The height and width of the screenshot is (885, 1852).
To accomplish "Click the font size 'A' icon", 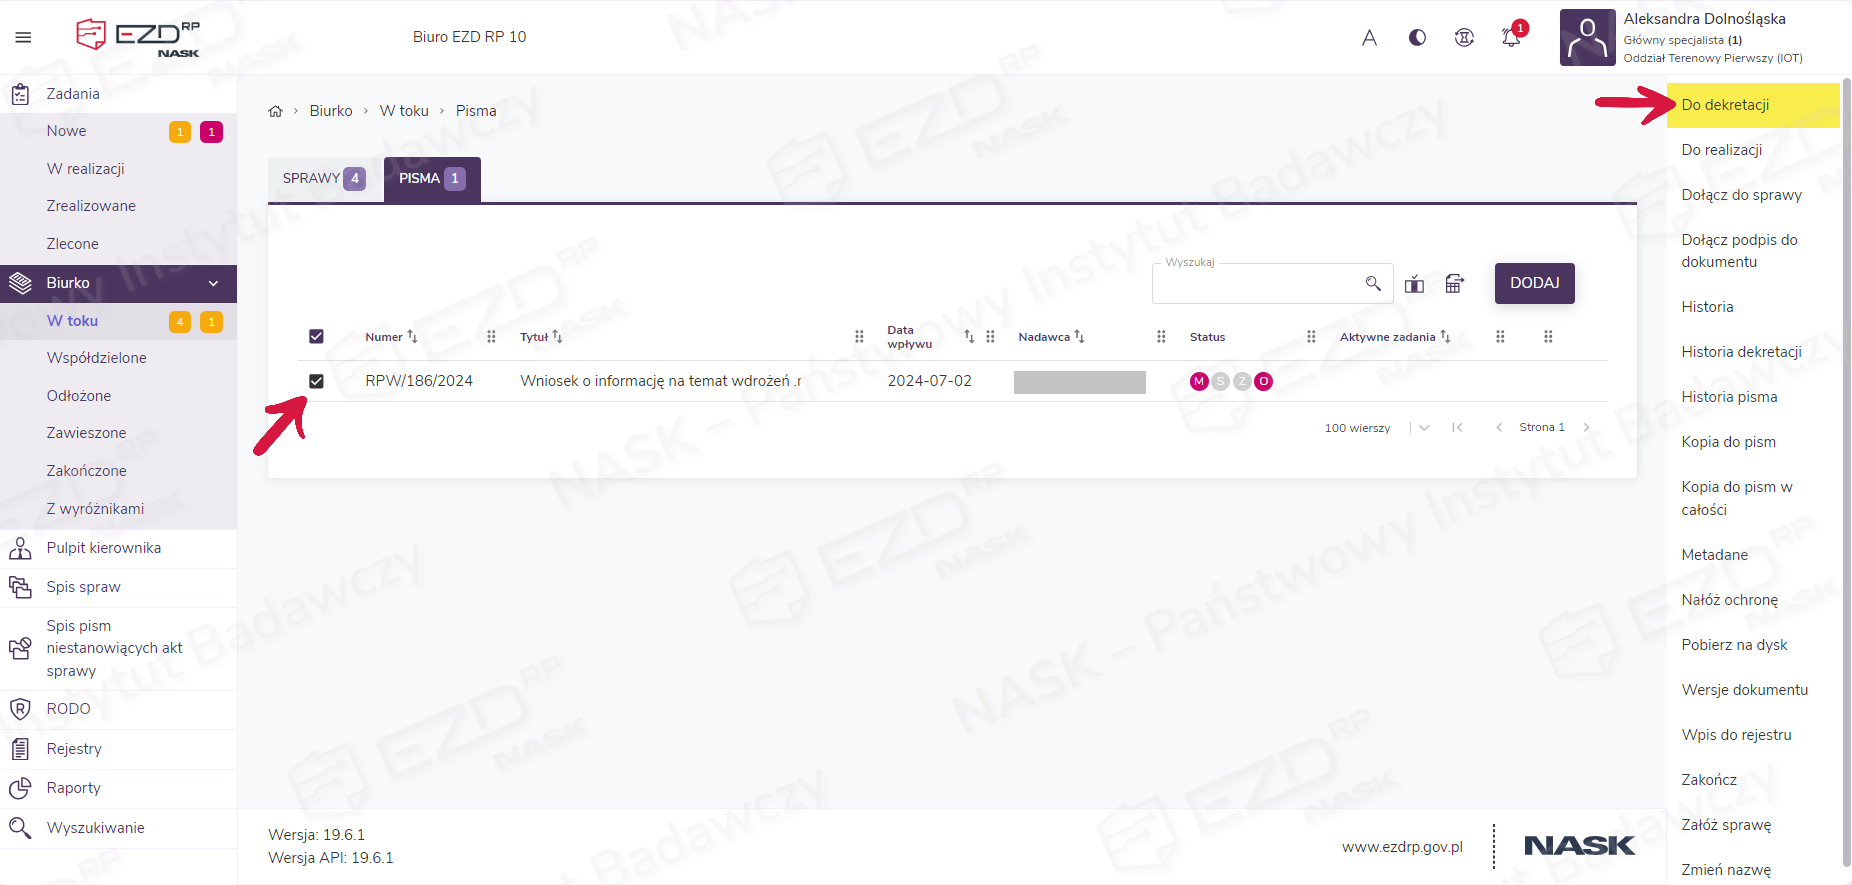I will (x=1369, y=38).
